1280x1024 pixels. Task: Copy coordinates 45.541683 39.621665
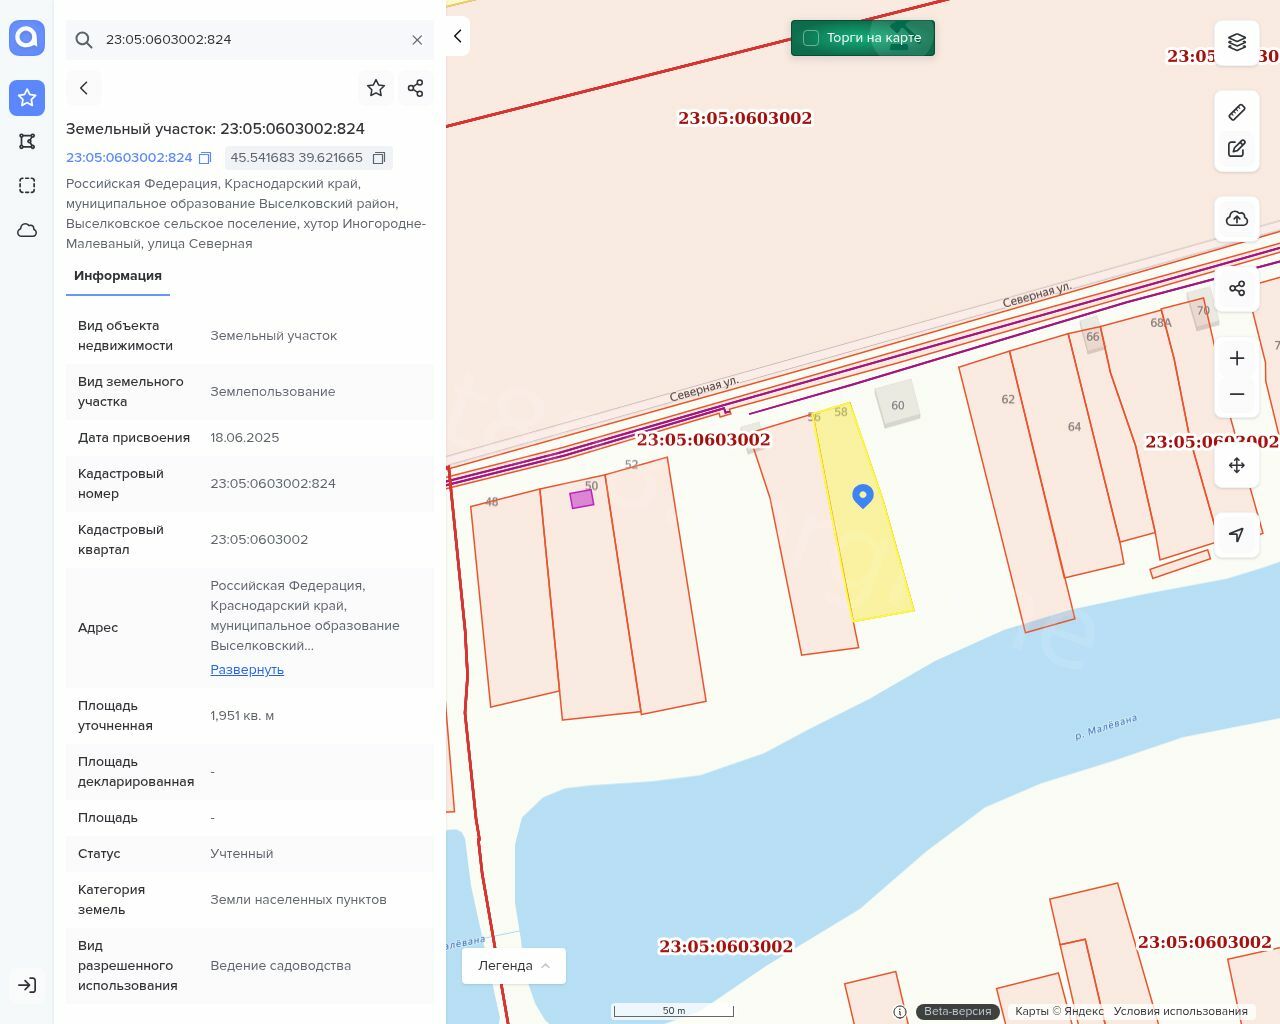(x=379, y=158)
